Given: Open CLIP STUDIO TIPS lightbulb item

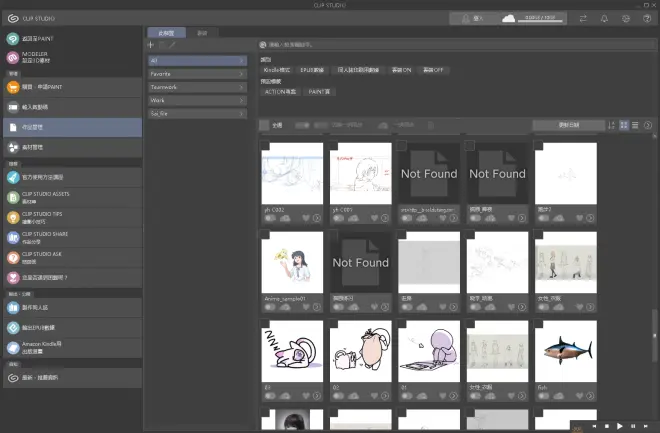Looking at the screenshot, I should click(72, 218).
